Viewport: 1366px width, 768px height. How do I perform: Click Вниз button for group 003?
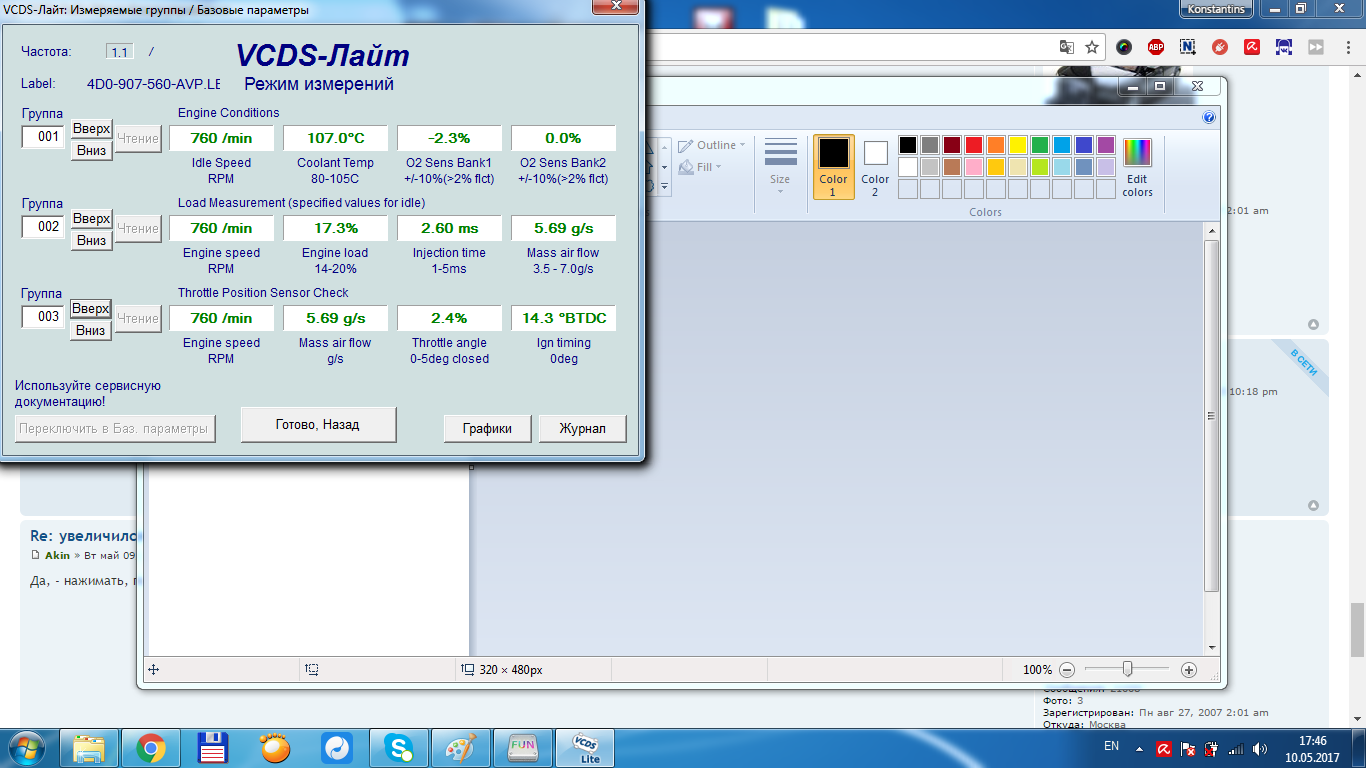click(91, 331)
